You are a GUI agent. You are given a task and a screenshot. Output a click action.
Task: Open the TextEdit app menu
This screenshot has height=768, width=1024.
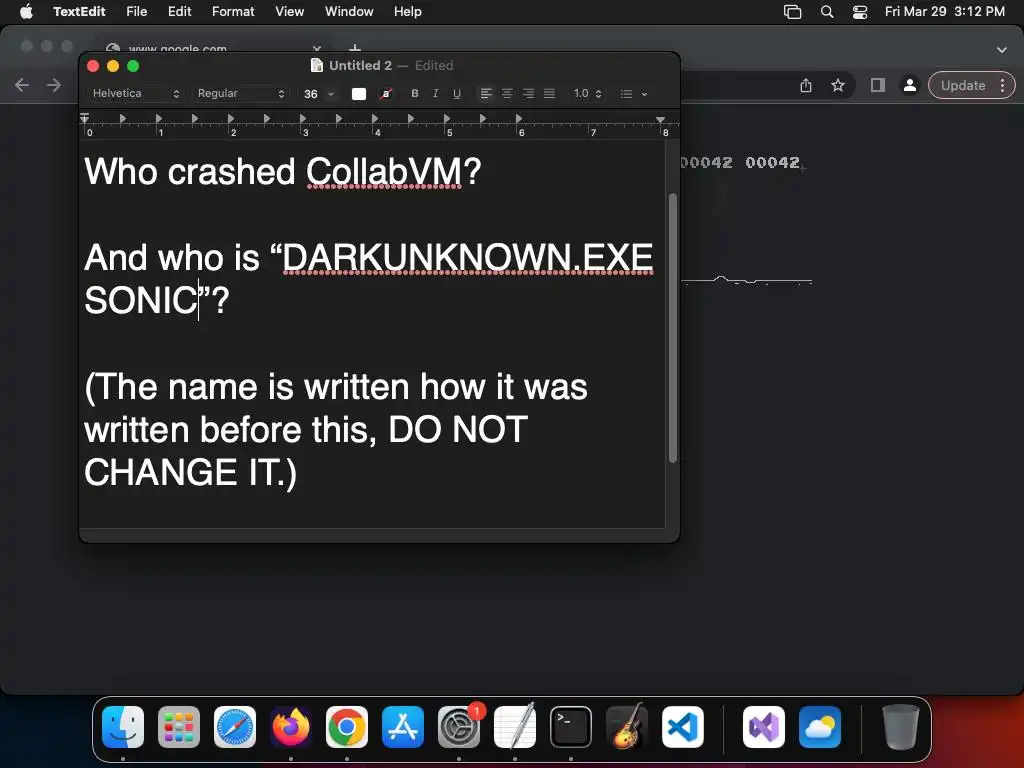click(x=79, y=11)
